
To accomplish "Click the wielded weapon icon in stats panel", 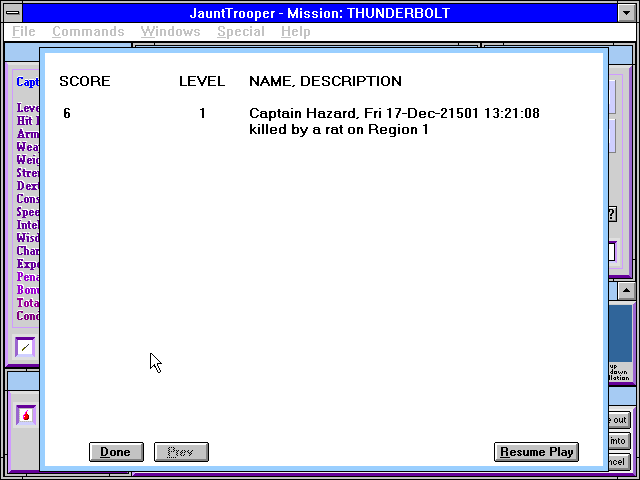I will coord(25,348).
